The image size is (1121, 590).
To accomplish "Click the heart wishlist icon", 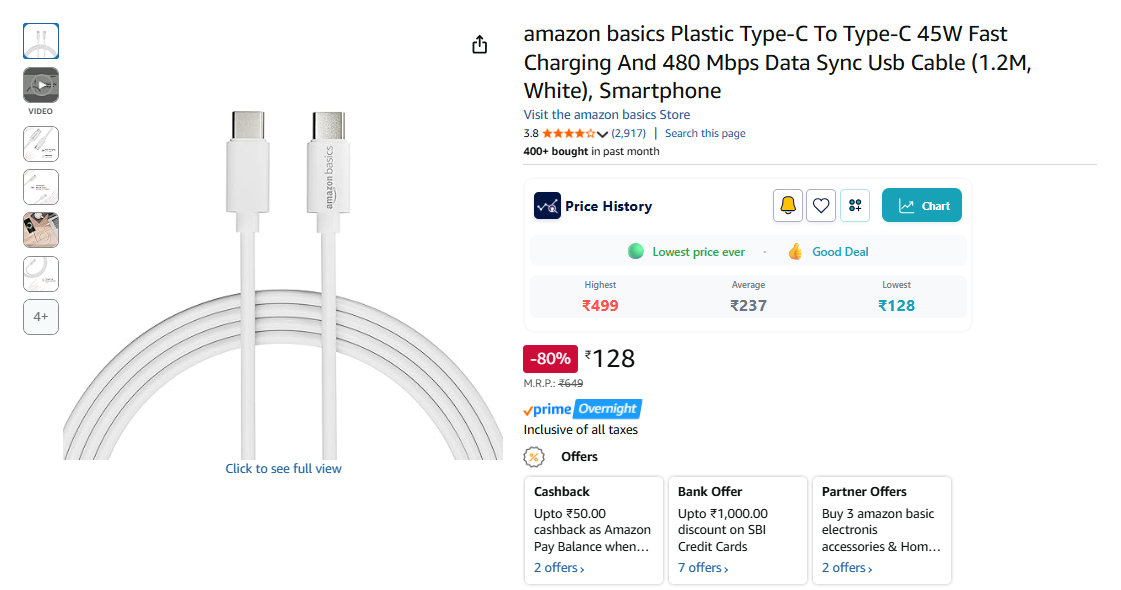I will pyautogui.click(x=821, y=206).
